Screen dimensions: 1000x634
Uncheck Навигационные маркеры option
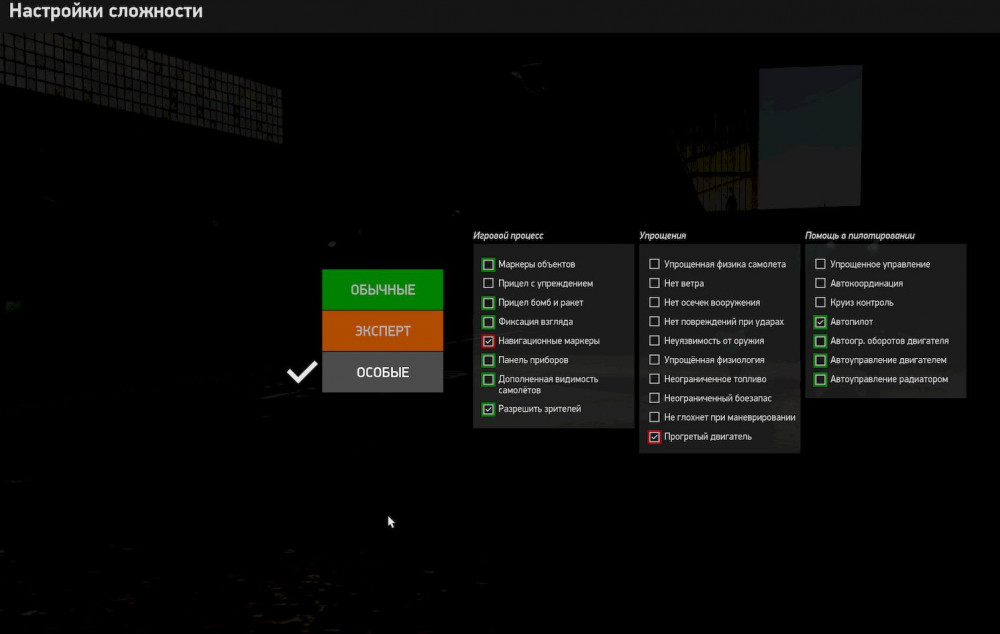coord(488,341)
